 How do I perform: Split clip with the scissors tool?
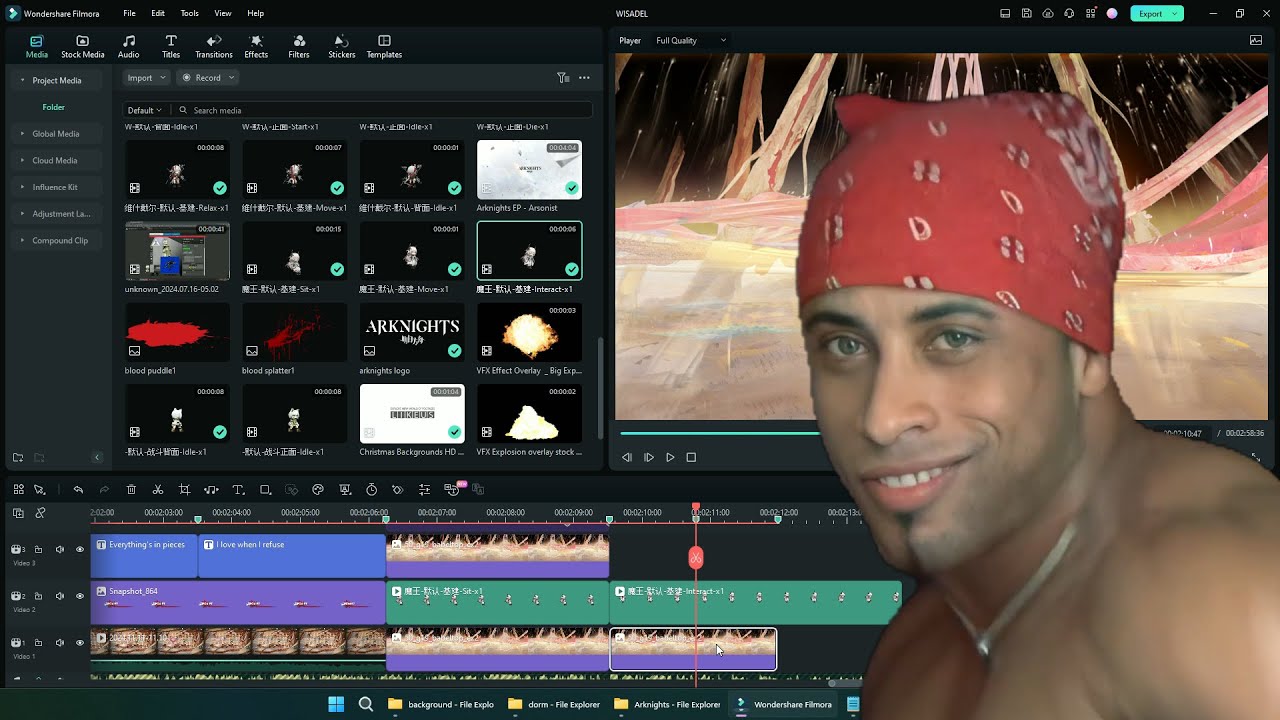pyautogui.click(x=158, y=489)
